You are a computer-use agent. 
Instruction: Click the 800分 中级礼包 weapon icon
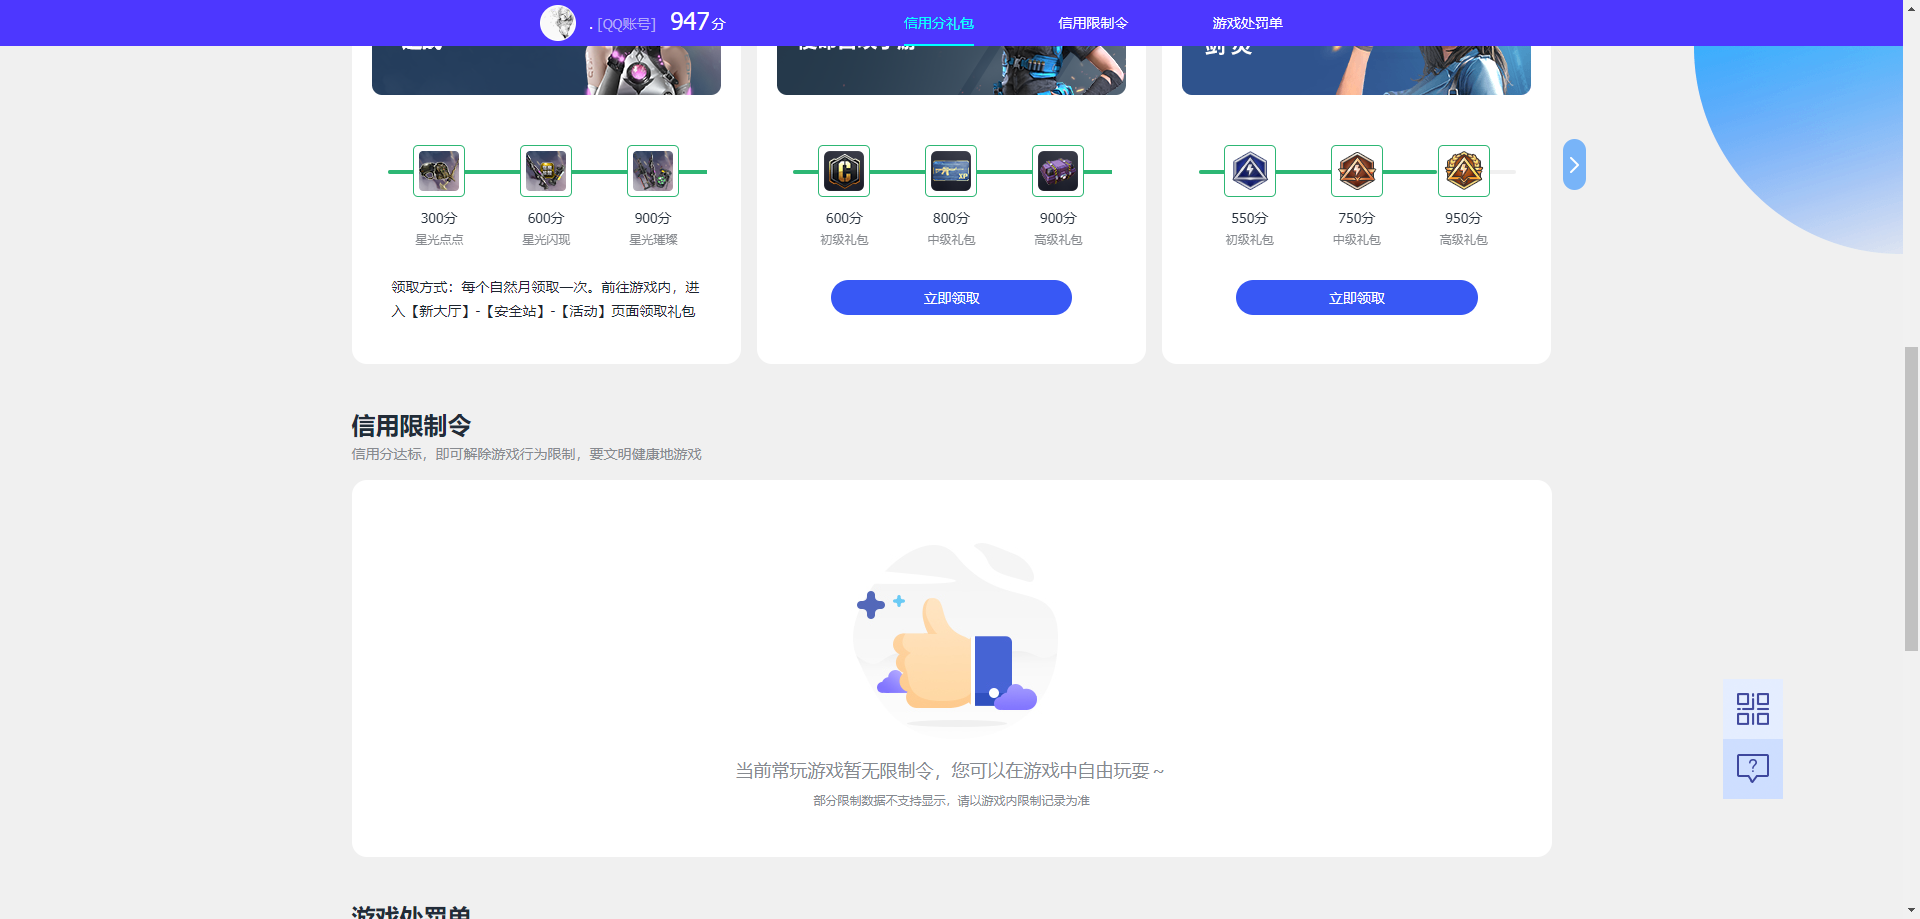coord(950,170)
